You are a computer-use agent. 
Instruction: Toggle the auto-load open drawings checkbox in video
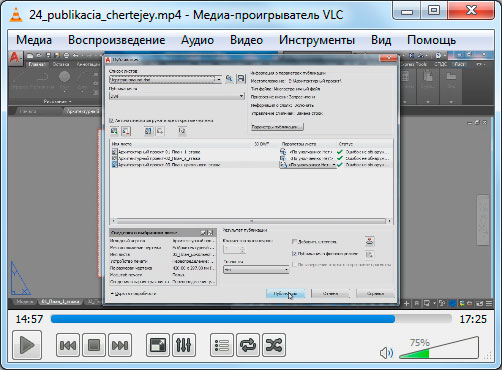[x=112, y=121]
